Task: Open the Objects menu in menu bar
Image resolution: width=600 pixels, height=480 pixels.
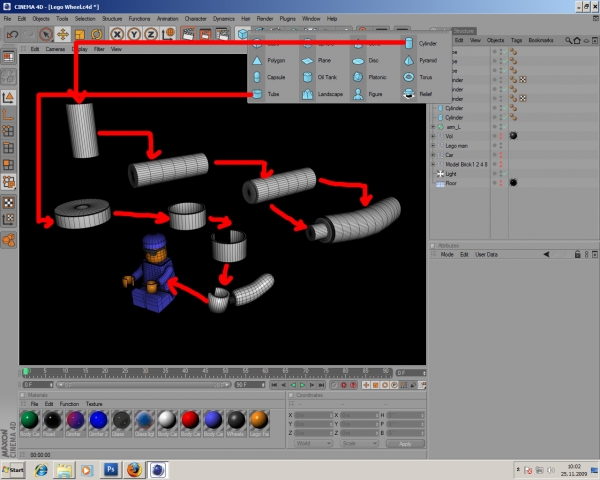Action: (x=41, y=19)
